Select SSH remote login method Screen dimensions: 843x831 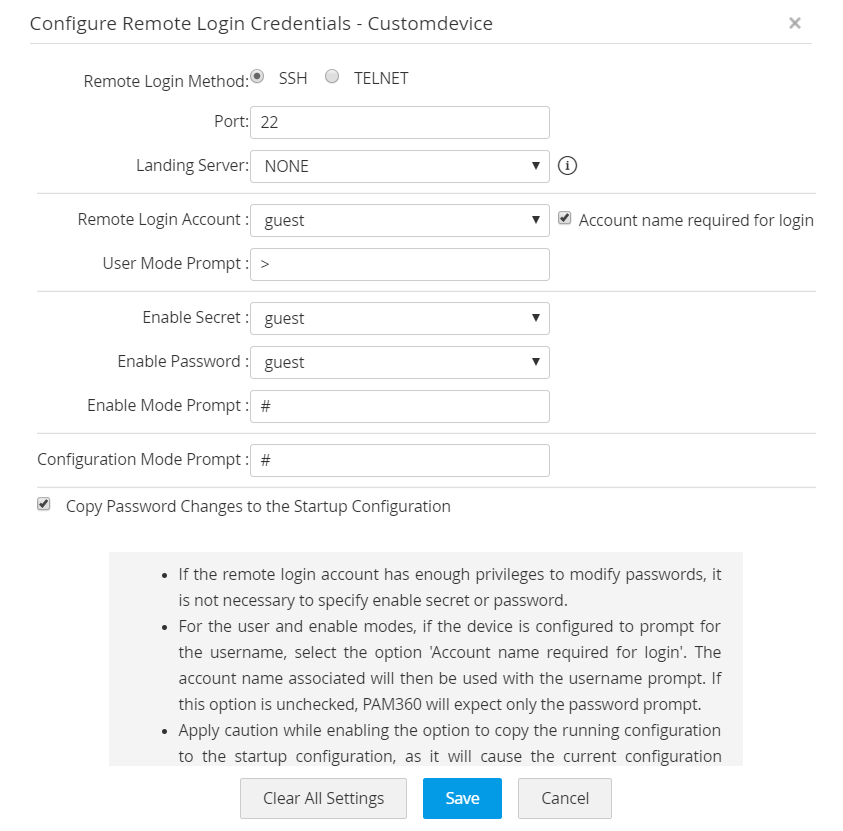(257, 76)
